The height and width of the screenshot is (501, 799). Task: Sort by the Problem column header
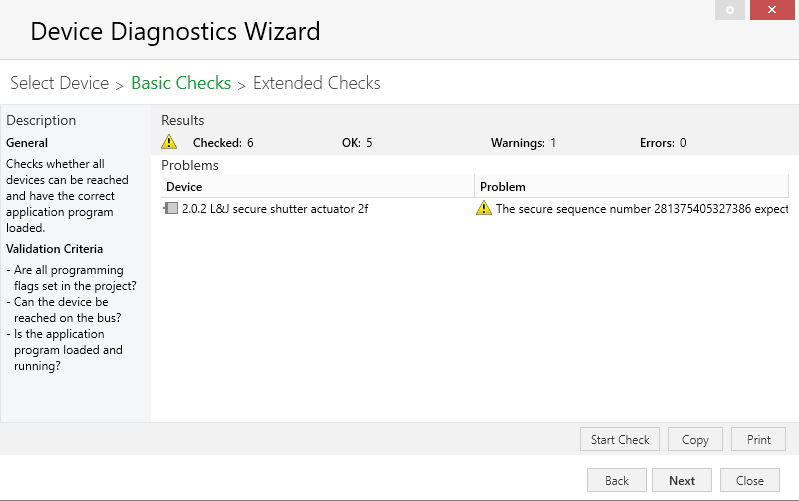[631, 187]
